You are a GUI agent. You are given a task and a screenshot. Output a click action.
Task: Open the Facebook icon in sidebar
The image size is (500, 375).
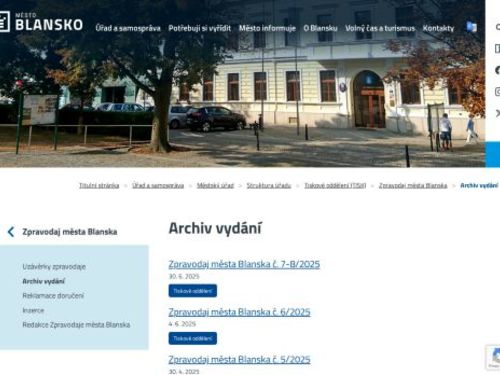(x=498, y=70)
